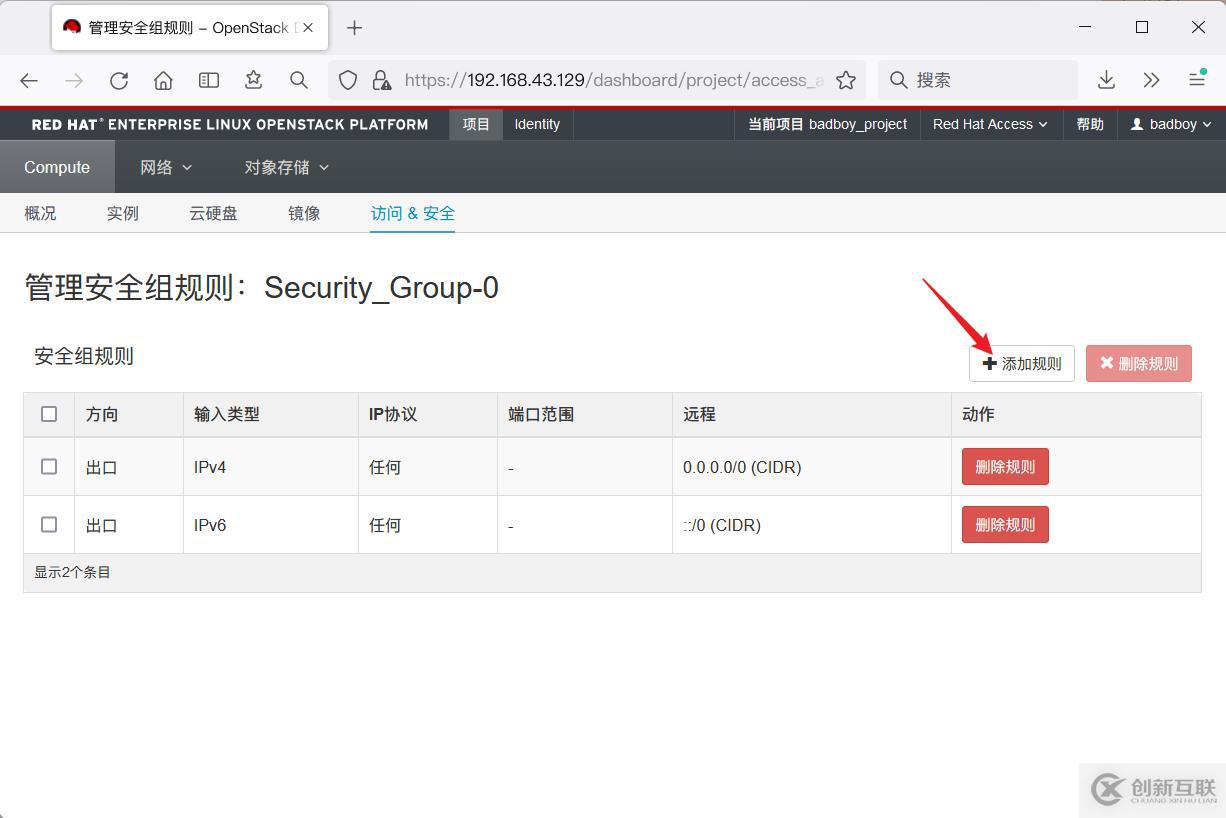
Task: Check the IPv6 rule checkbox
Action: coord(49,524)
